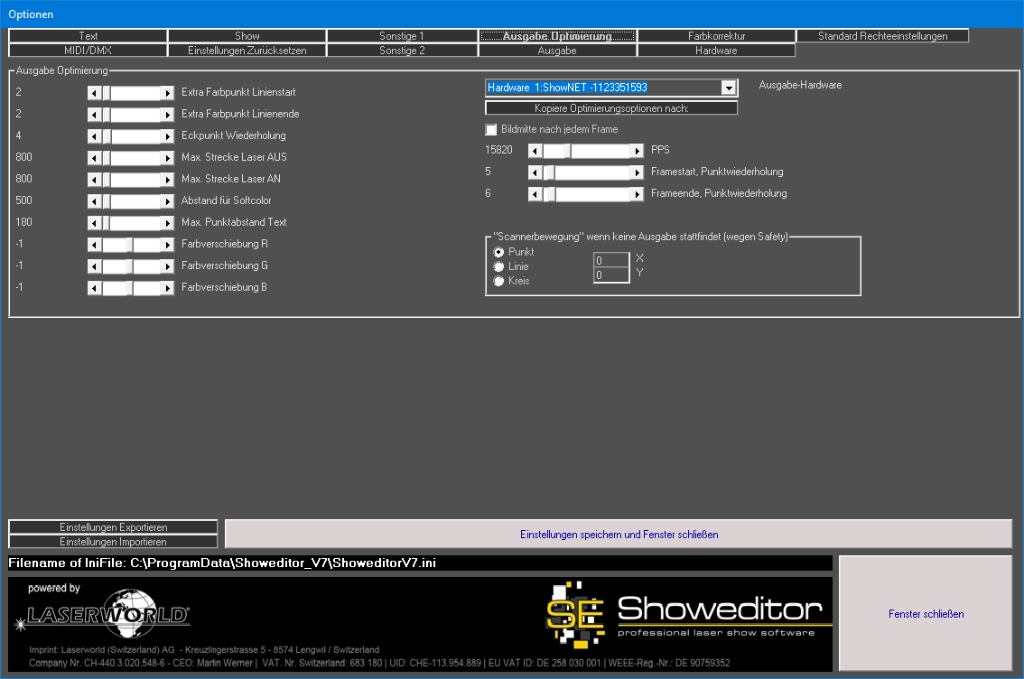This screenshot has width=1024, height=679.
Task: Open the Ausgabe-Hardware dropdown
Action: (x=728, y=88)
